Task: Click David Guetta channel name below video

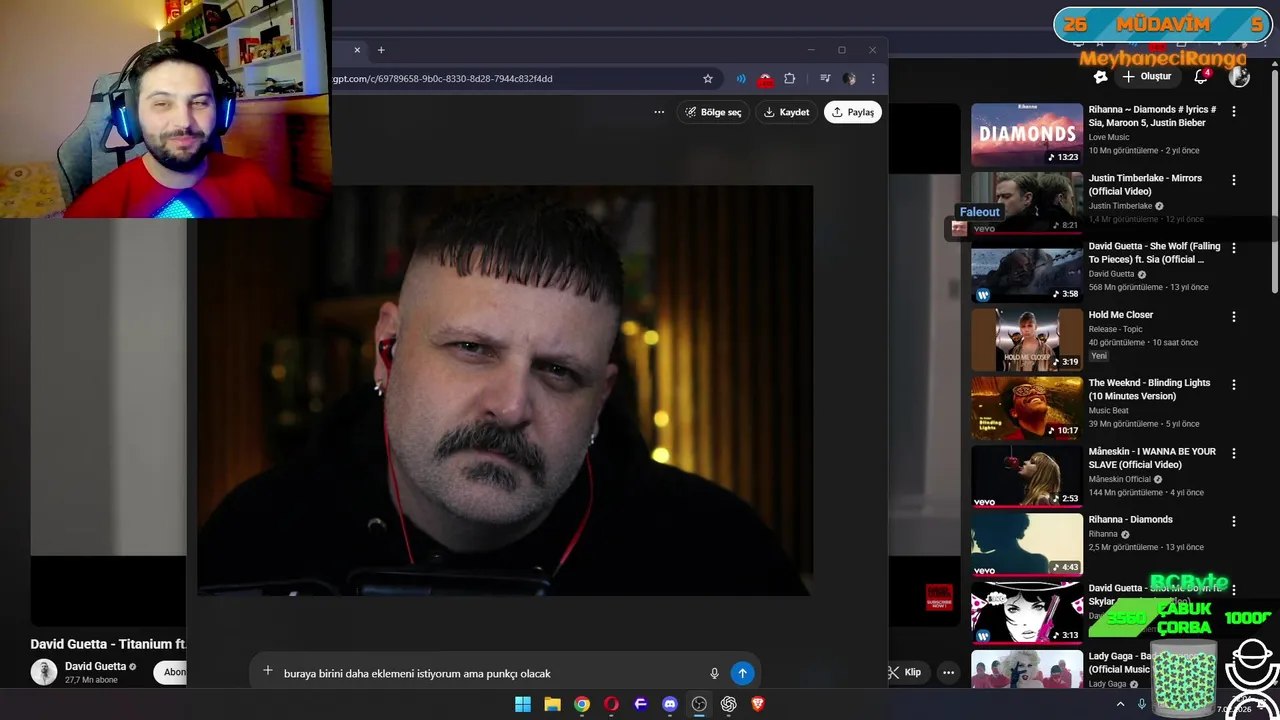Action: [95, 666]
